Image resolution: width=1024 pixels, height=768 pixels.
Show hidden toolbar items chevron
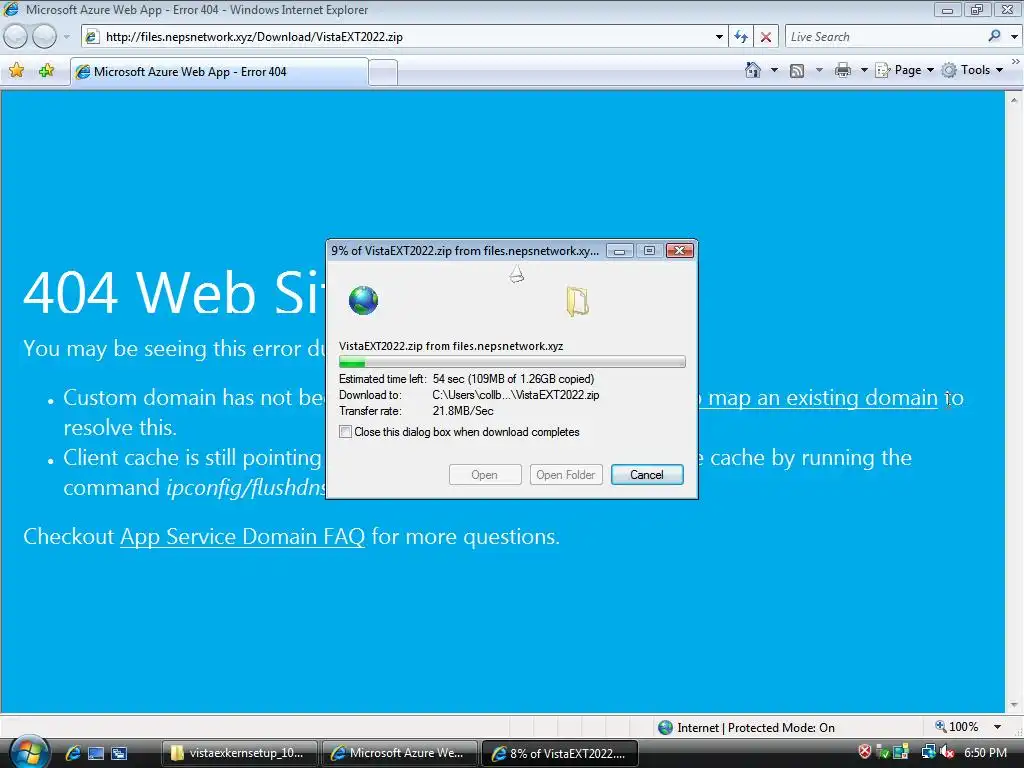click(x=1016, y=61)
